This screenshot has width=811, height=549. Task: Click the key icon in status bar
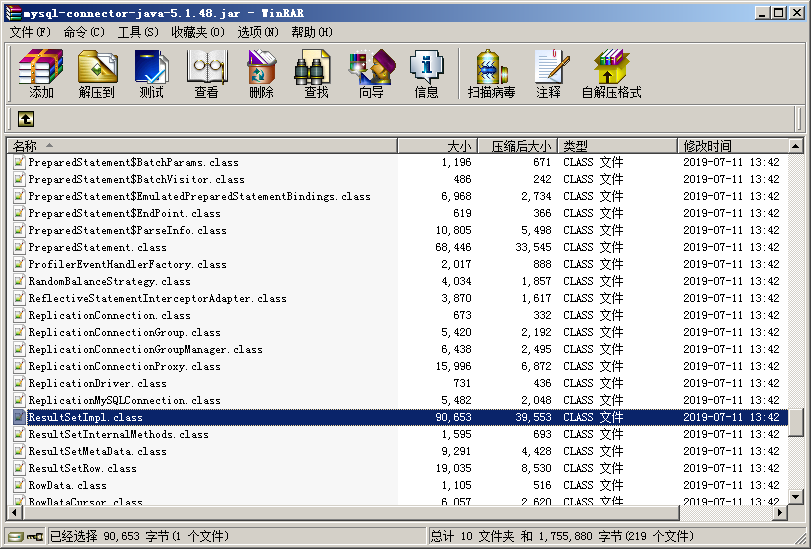click(35, 537)
